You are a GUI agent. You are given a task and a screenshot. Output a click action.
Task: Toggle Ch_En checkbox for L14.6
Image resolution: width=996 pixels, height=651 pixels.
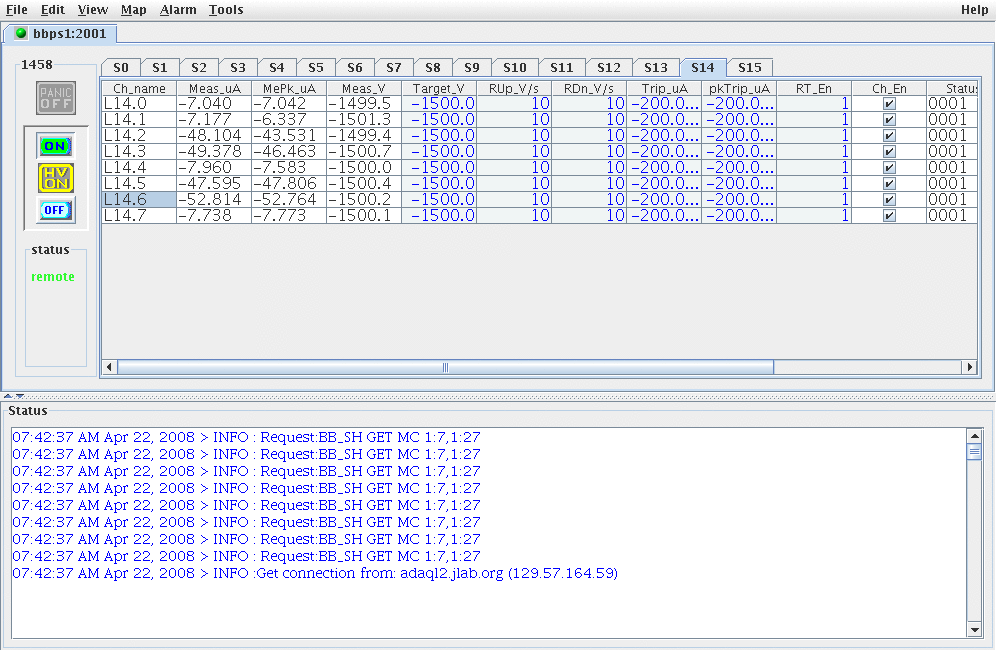coord(889,199)
